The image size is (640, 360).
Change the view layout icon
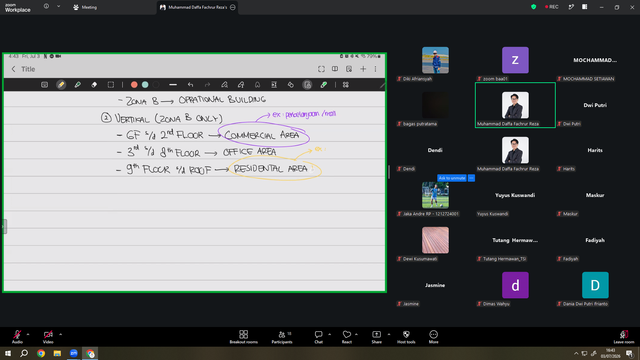pos(585,7)
